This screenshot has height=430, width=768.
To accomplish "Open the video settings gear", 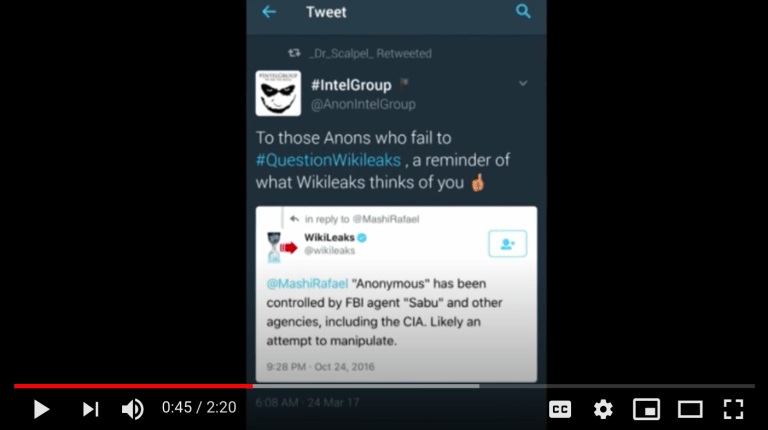I will click(603, 409).
